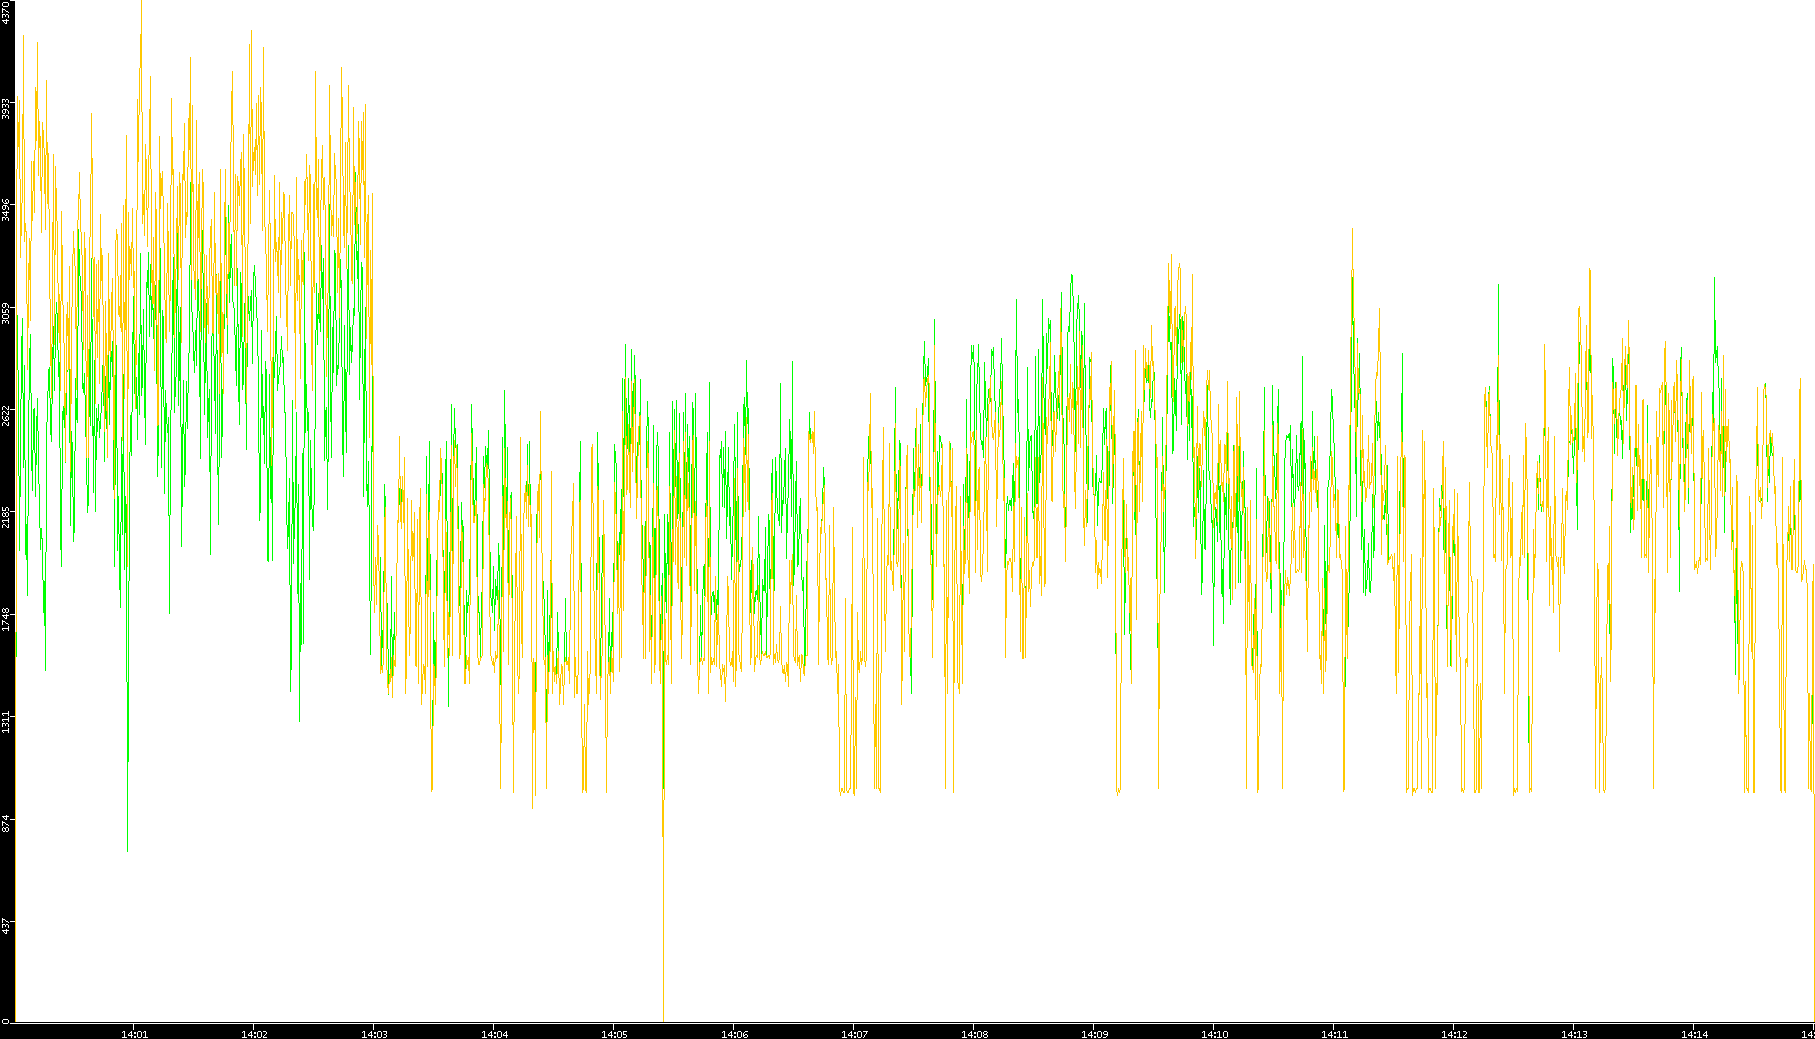Click the 14:01 time axis label
The image size is (1815, 1039).
pos(134,1034)
